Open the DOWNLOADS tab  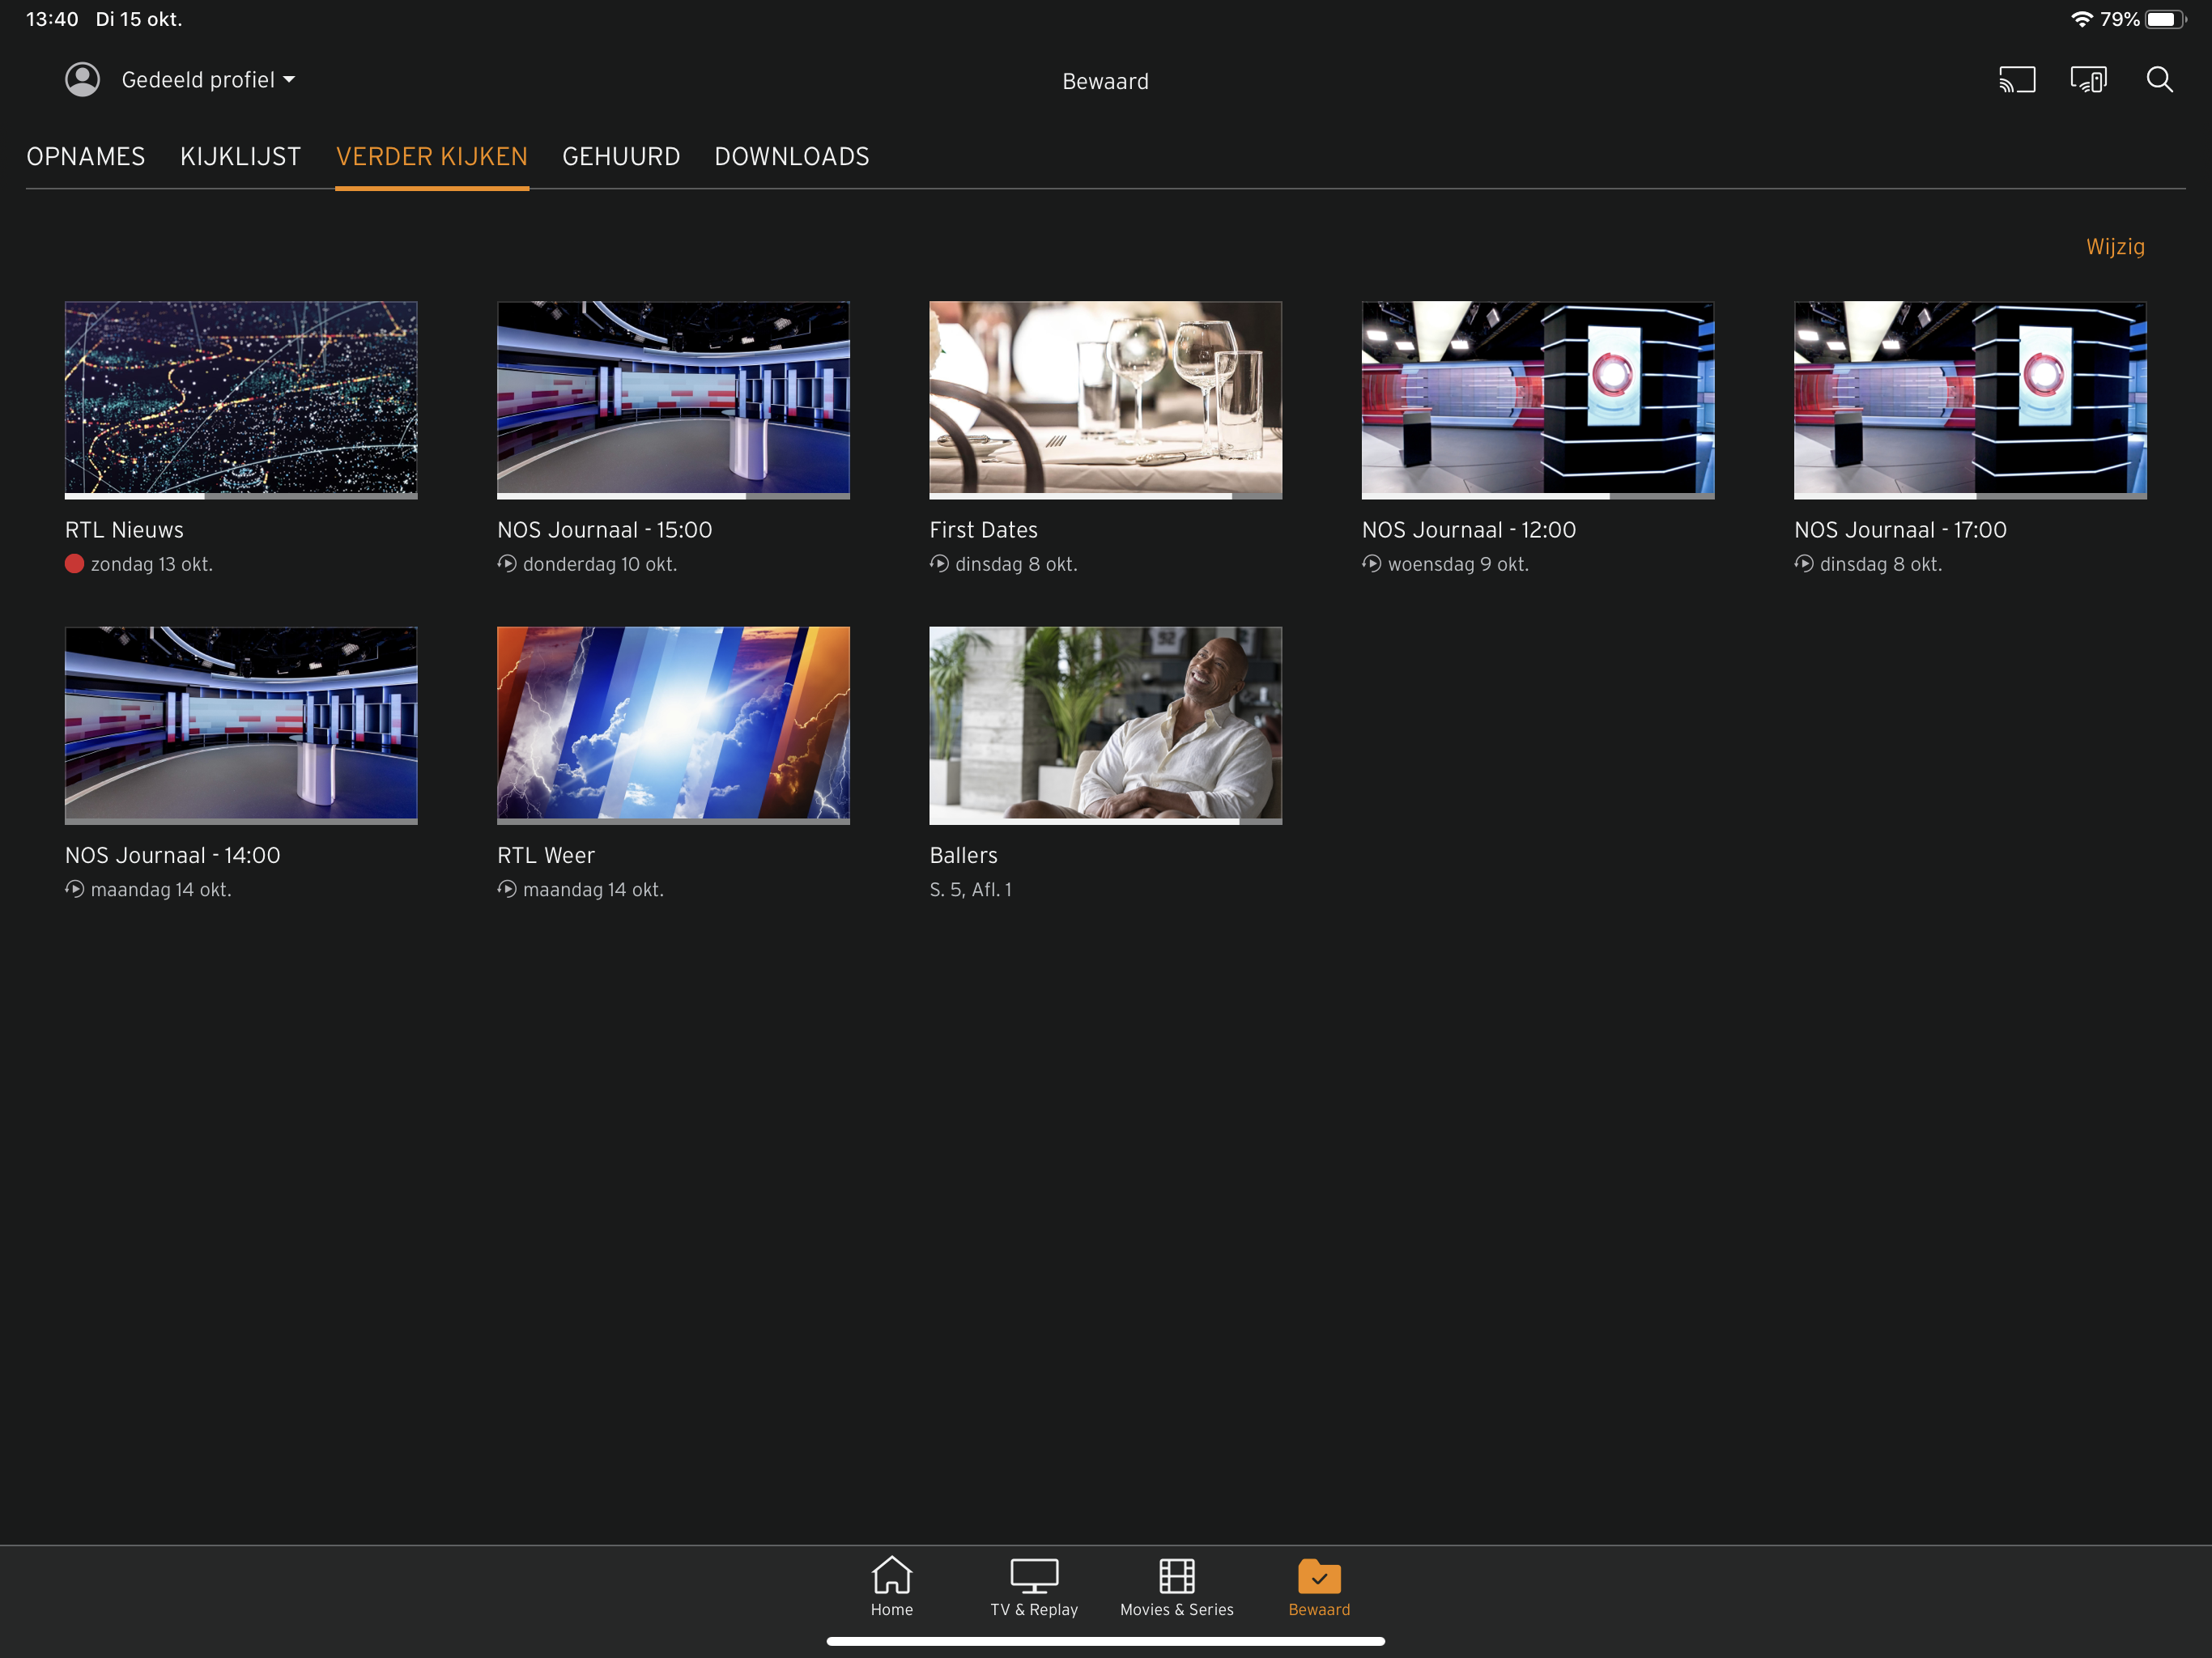pos(791,157)
